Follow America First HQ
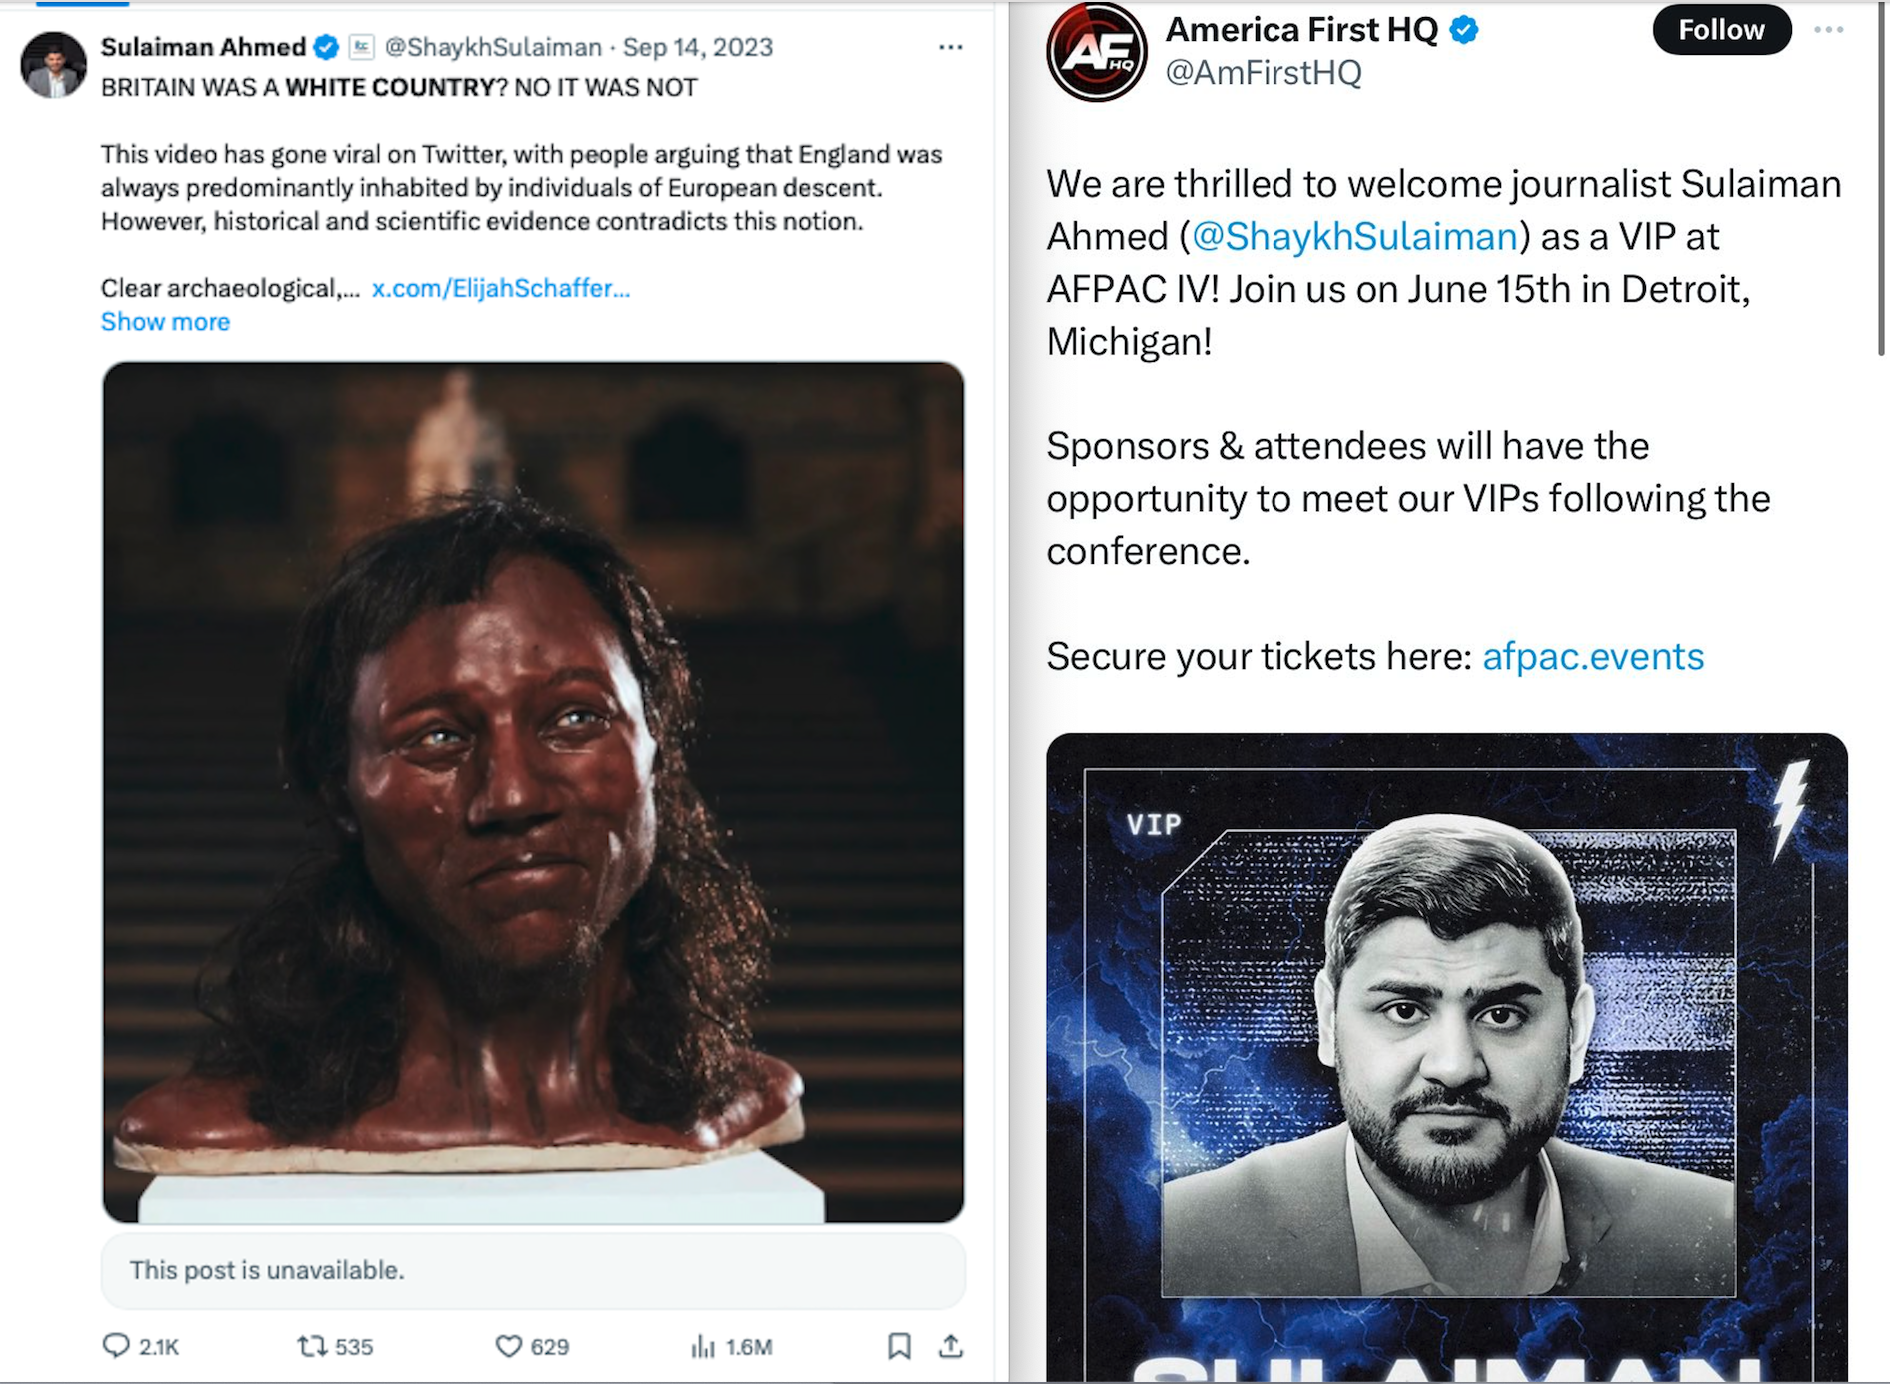The width and height of the screenshot is (1890, 1384). [x=1721, y=30]
